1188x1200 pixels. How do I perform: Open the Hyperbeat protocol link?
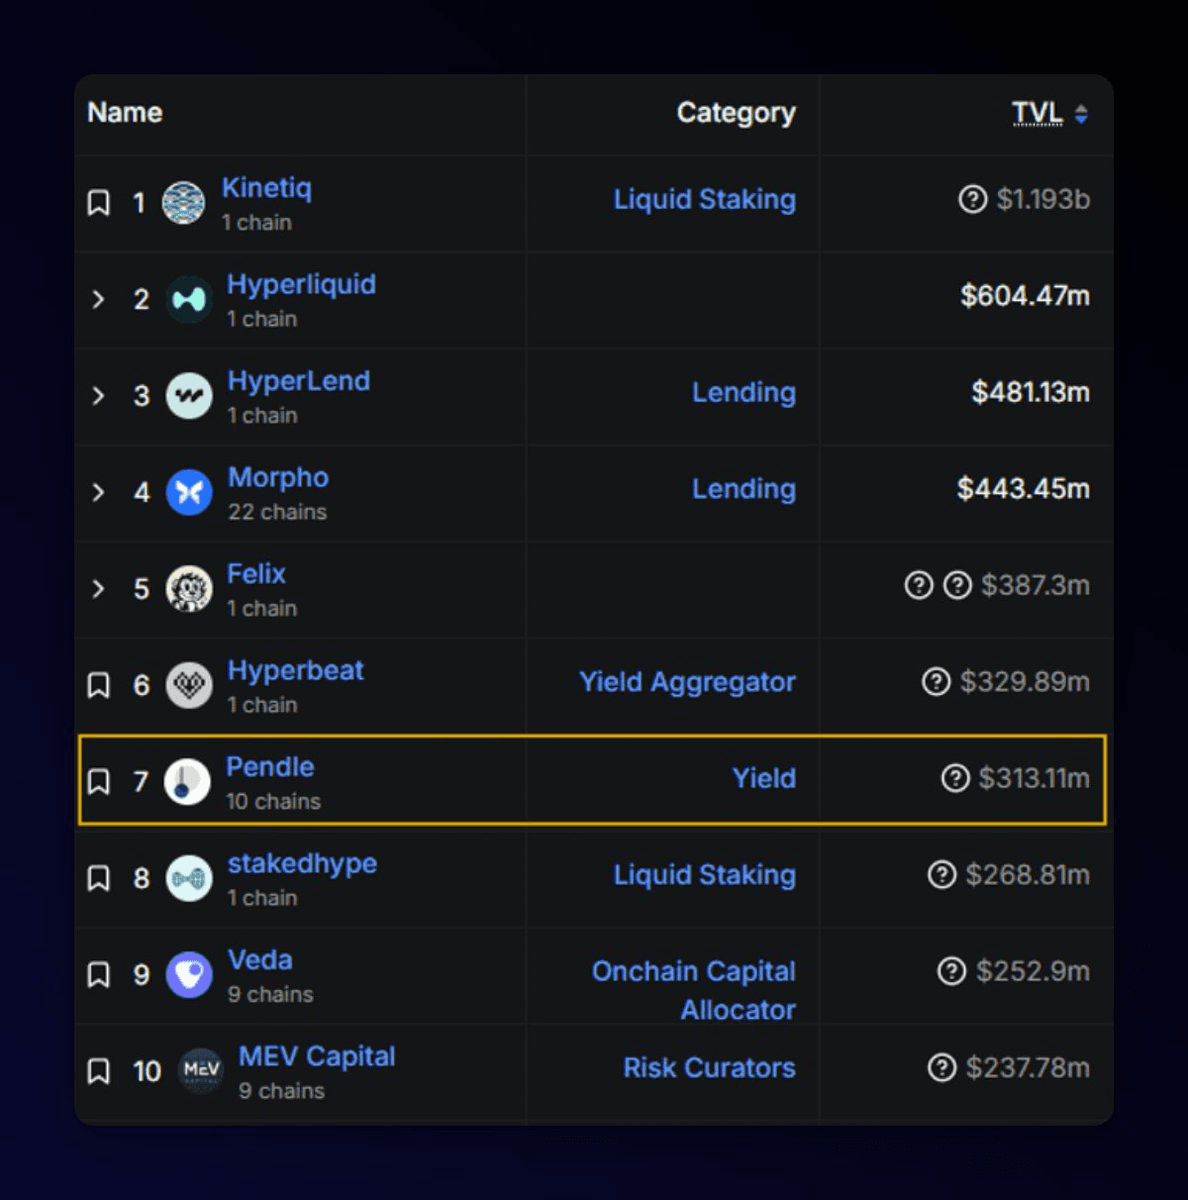[295, 670]
